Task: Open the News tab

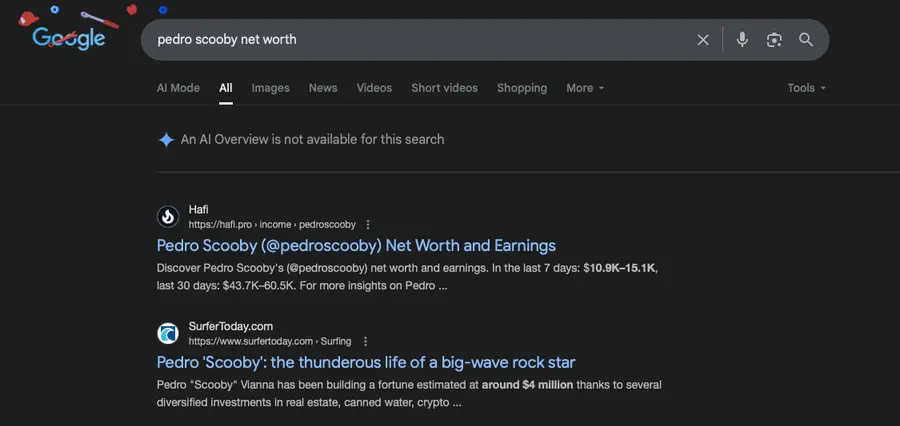Action: pos(323,88)
